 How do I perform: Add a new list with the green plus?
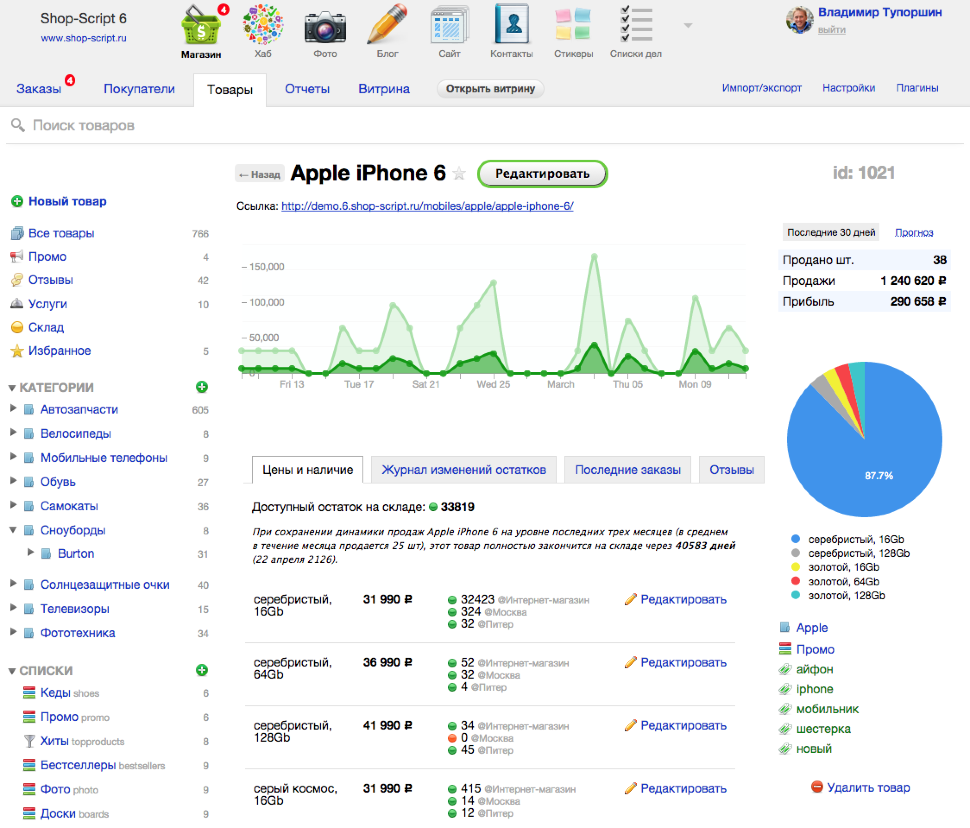pos(202,670)
